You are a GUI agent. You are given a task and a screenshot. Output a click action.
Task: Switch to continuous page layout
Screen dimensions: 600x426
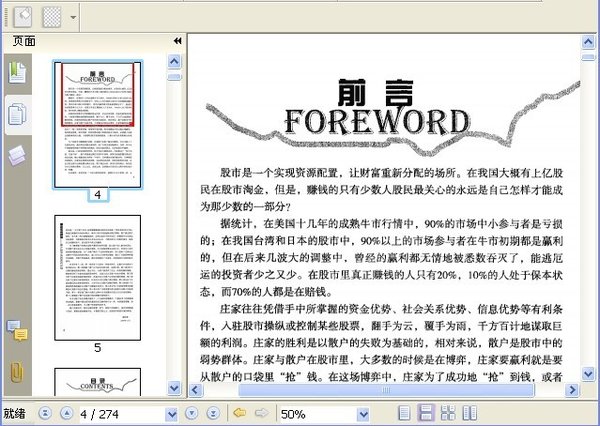[426, 413]
